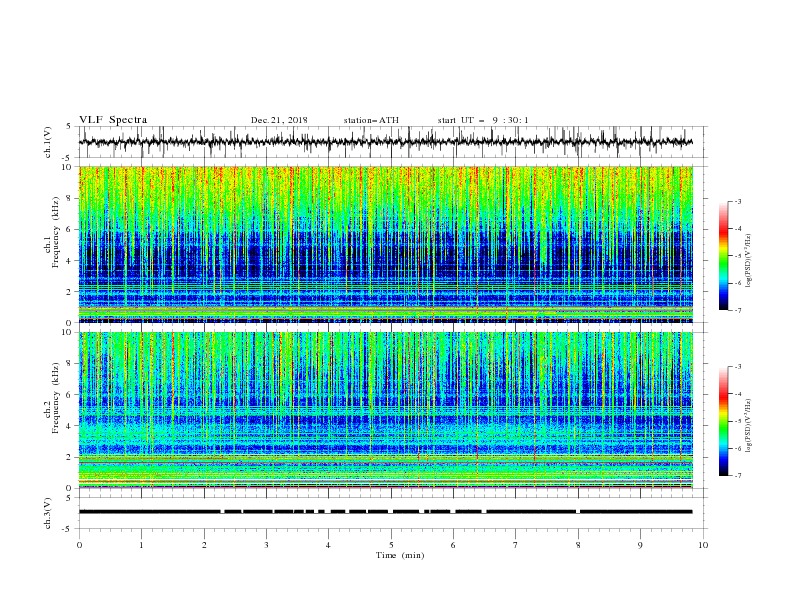Click the "-7" tick on ch.2 colorbar

pyautogui.click(x=737, y=476)
